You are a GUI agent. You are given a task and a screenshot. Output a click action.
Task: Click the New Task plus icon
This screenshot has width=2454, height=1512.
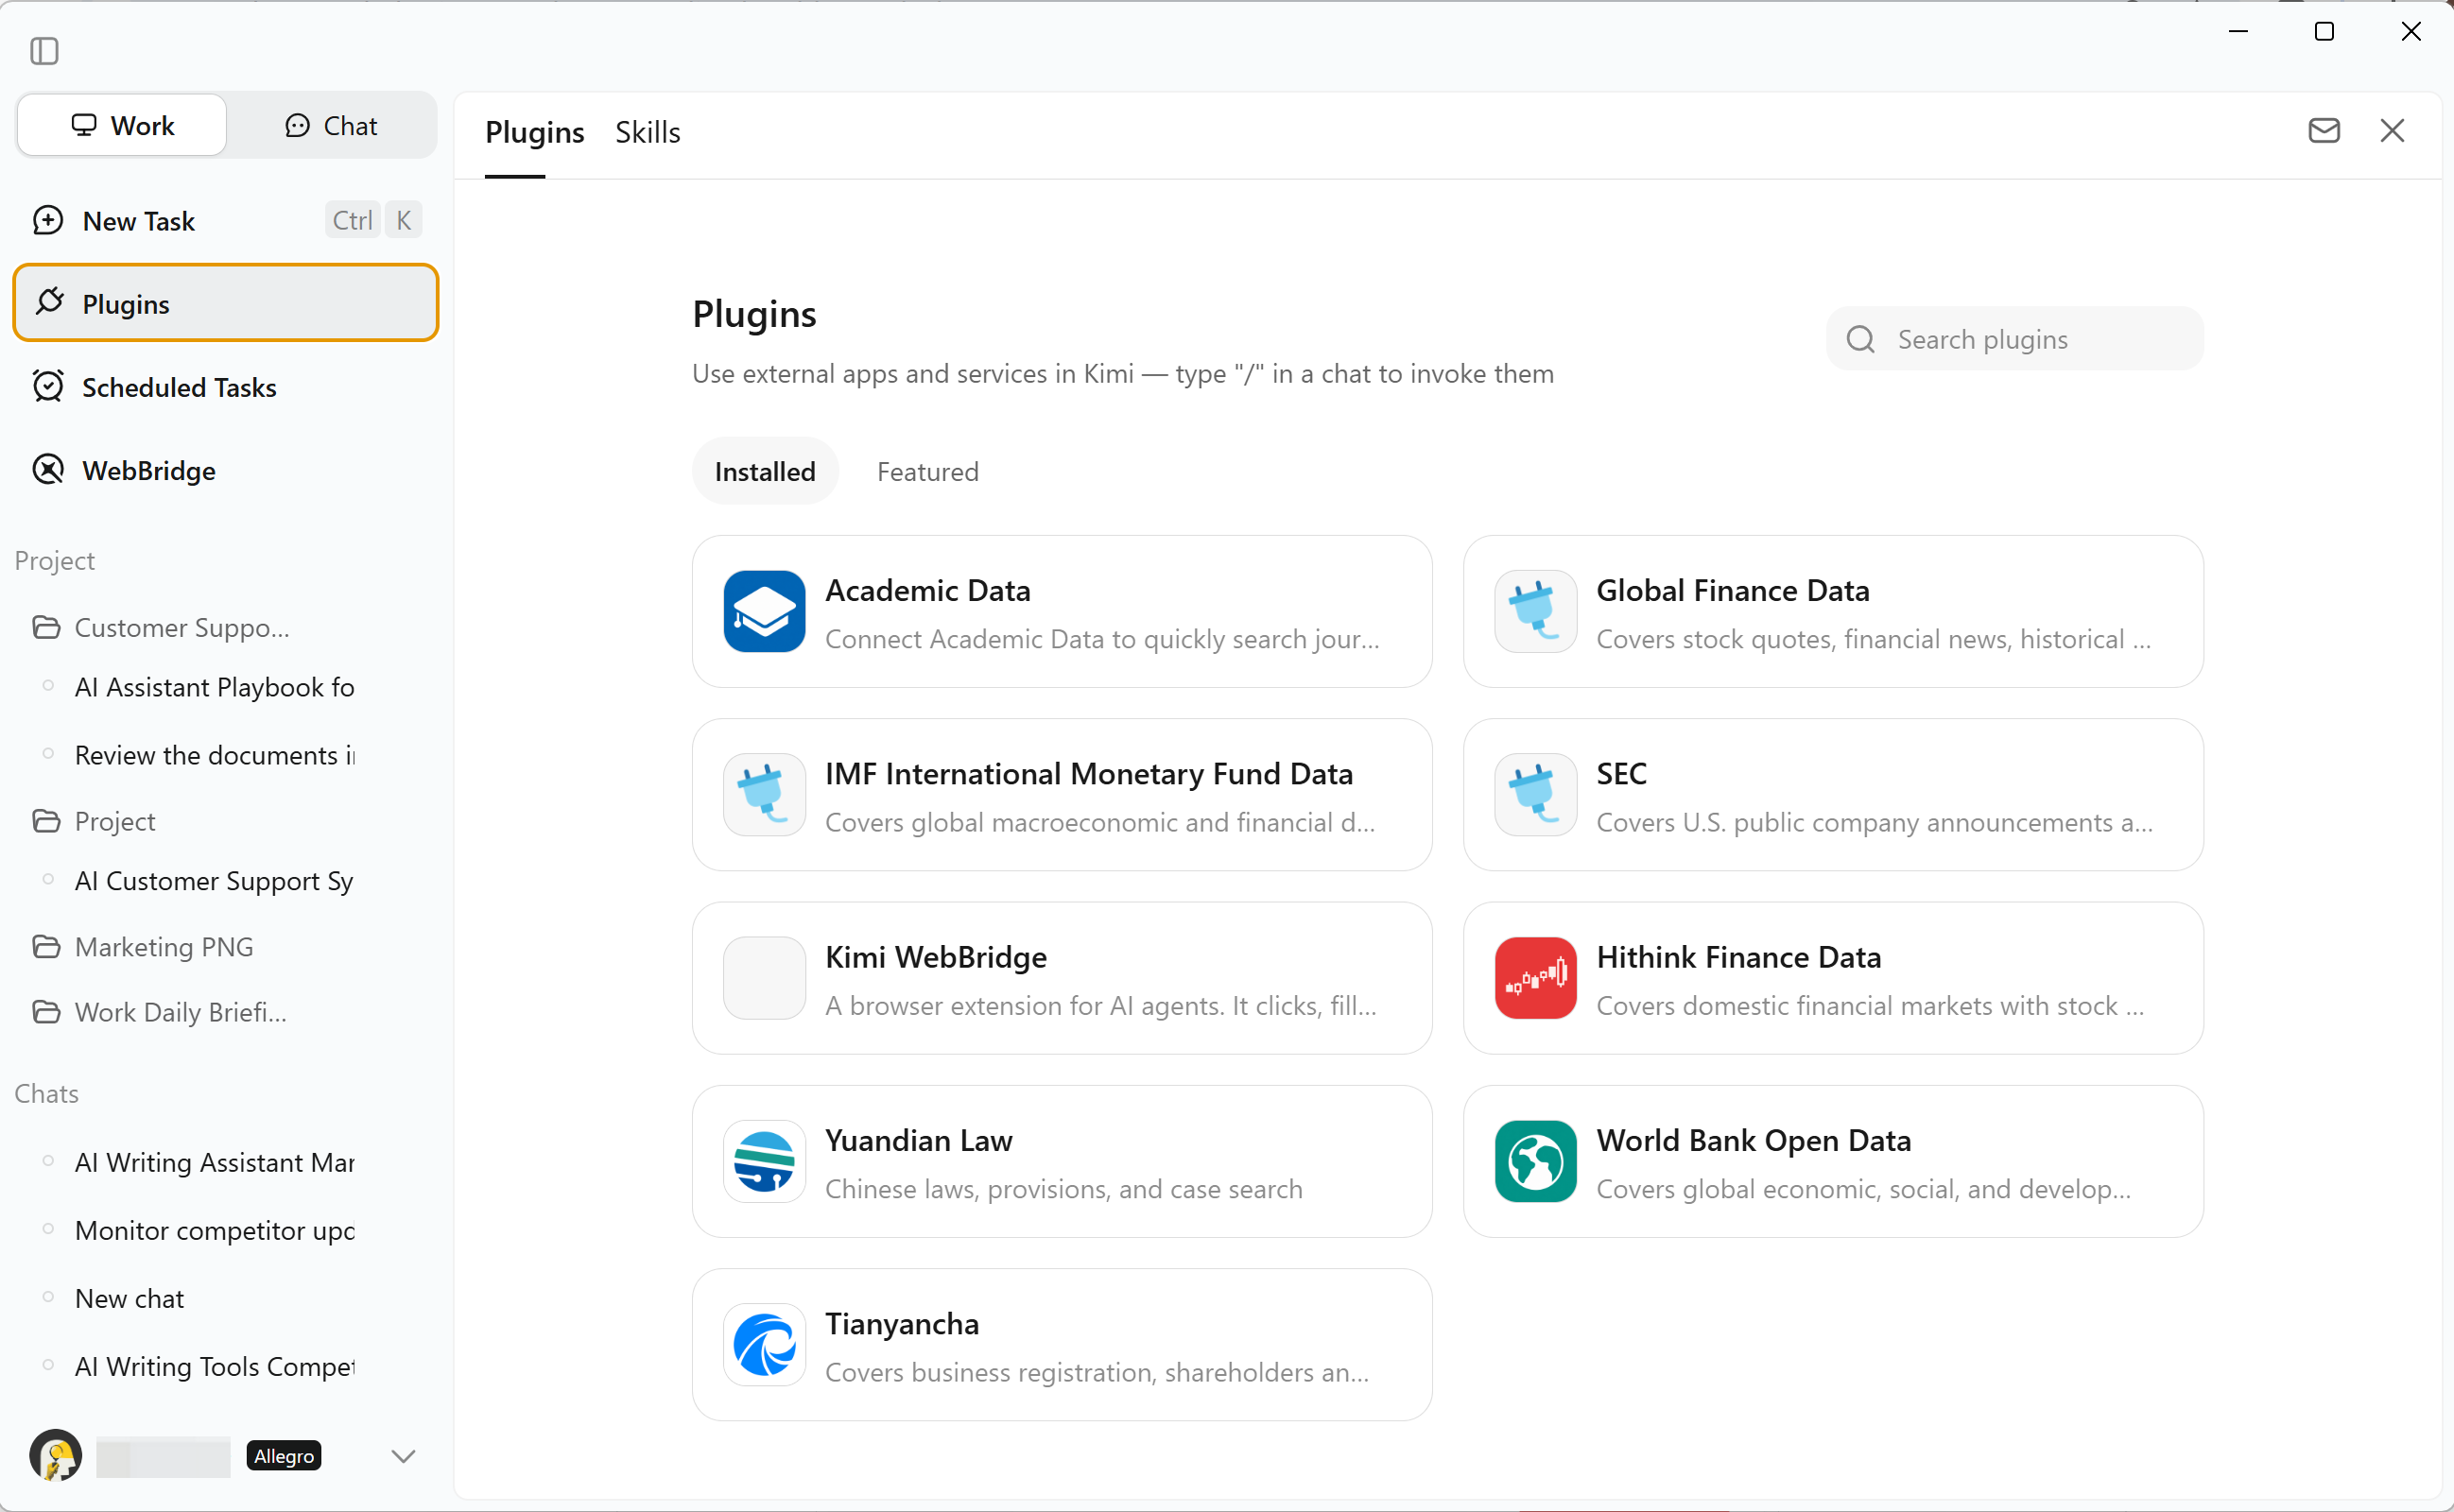click(48, 220)
